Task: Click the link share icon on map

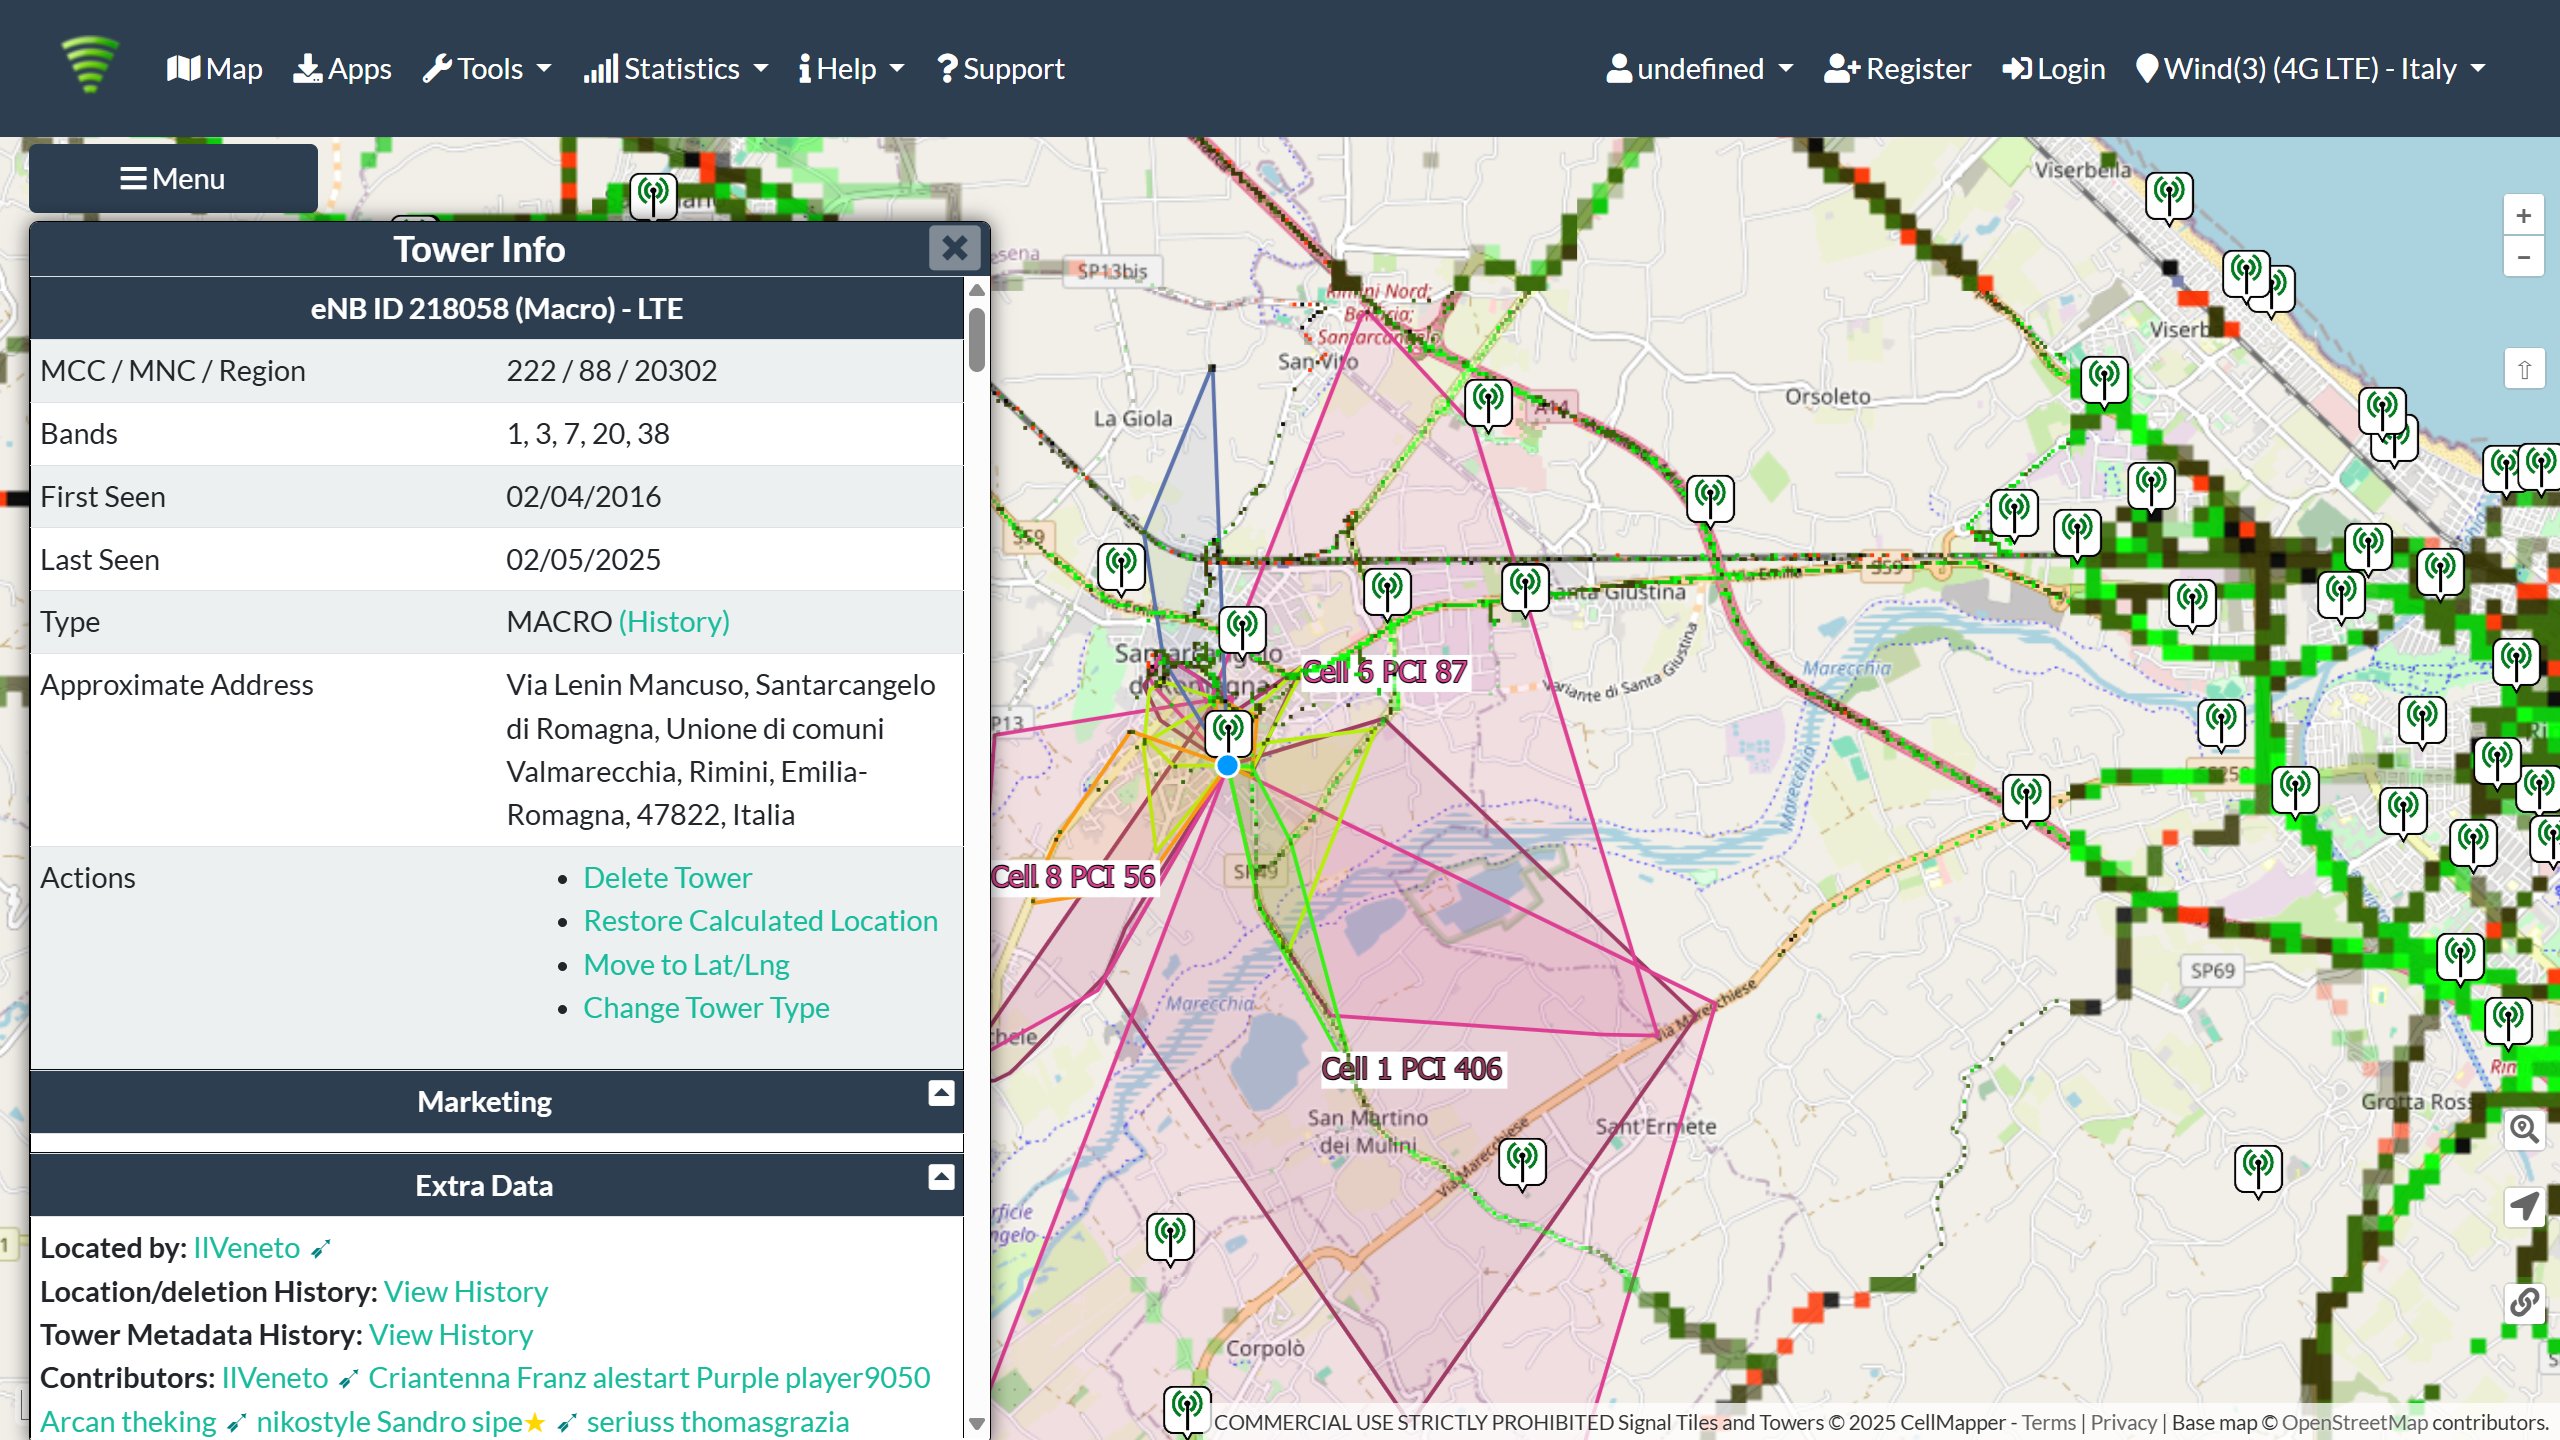Action: [2523, 1302]
